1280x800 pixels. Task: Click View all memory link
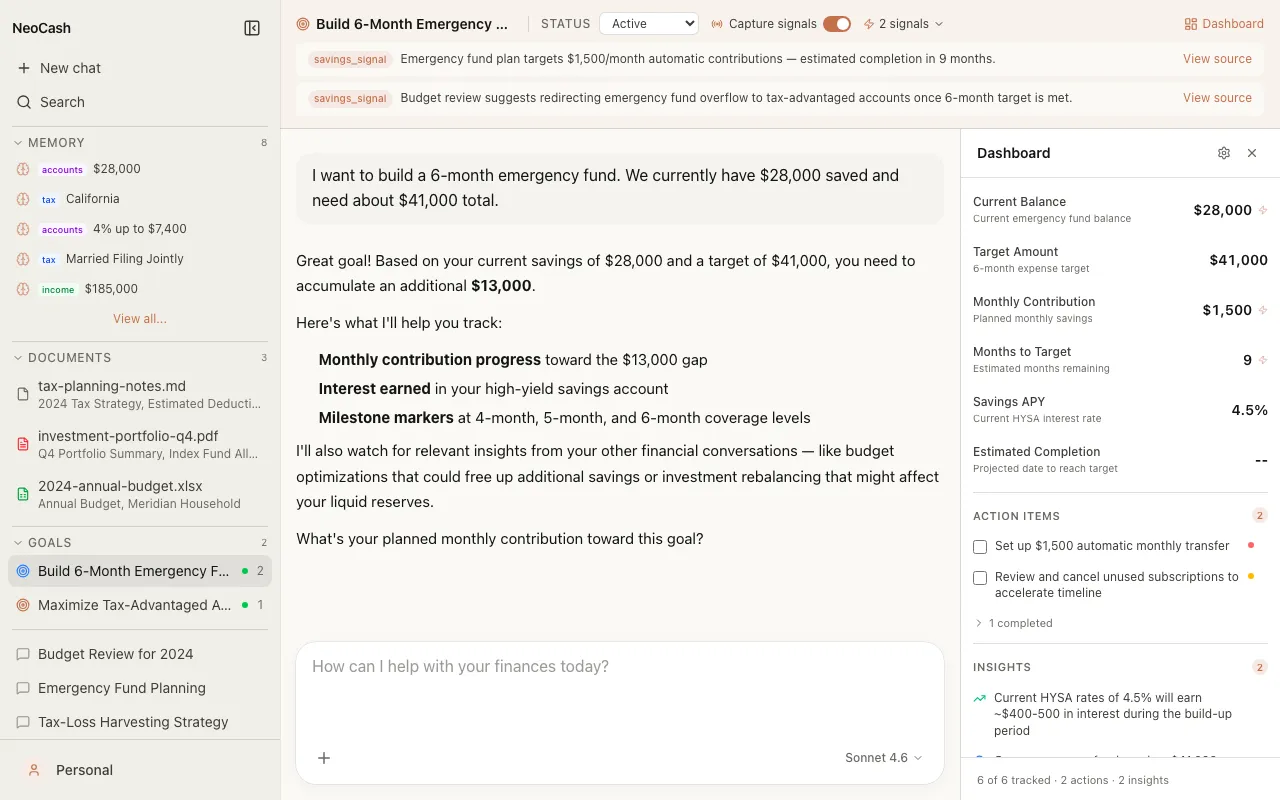(140, 319)
